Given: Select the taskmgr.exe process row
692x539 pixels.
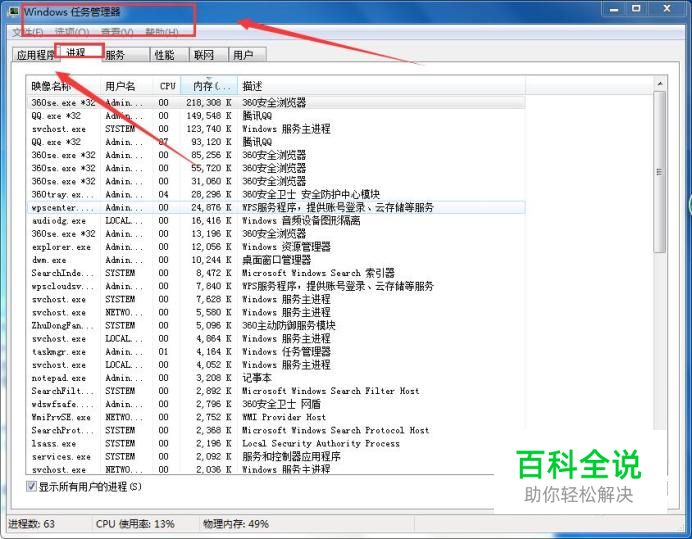Looking at the screenshot, I should coord(276,352).
